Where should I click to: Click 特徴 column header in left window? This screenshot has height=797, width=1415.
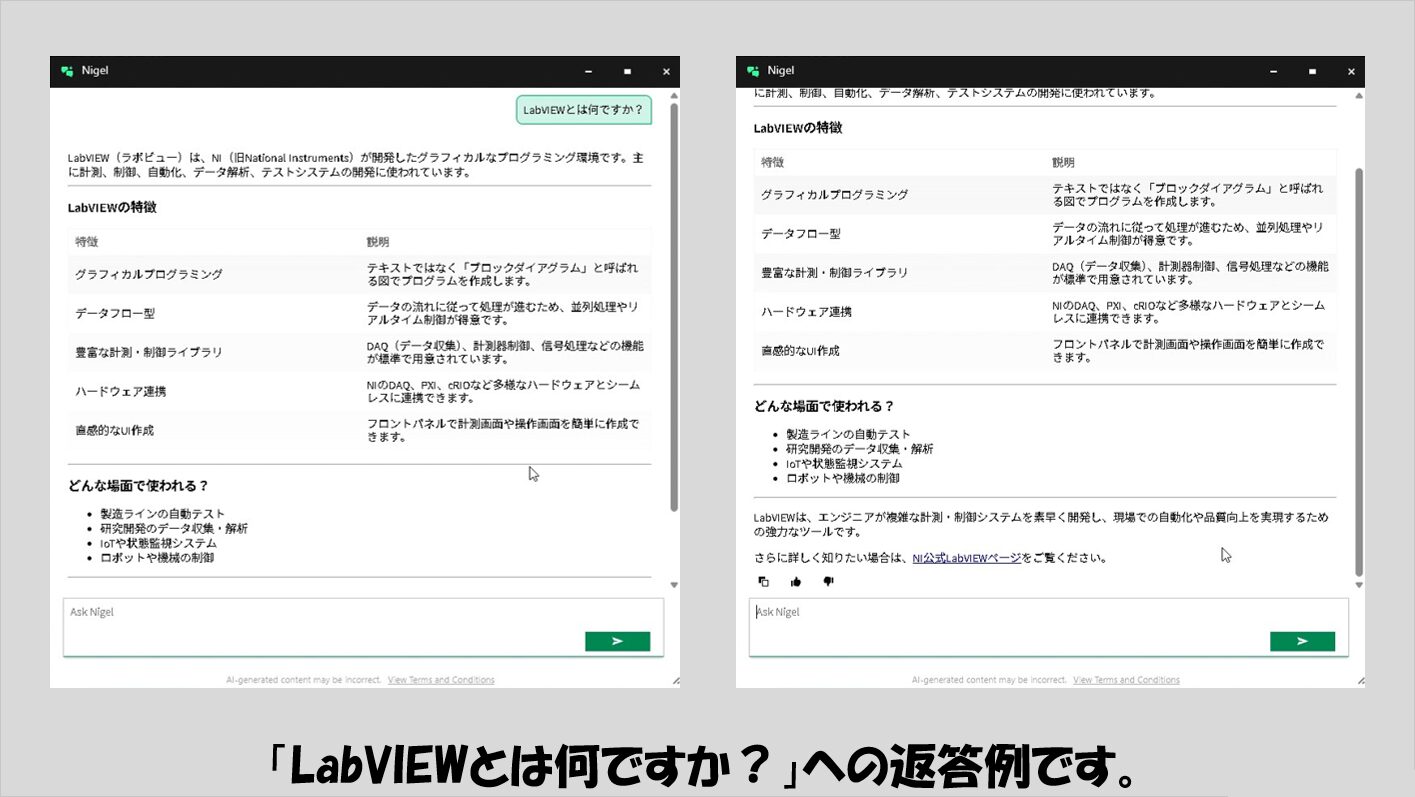pos(87,242)
